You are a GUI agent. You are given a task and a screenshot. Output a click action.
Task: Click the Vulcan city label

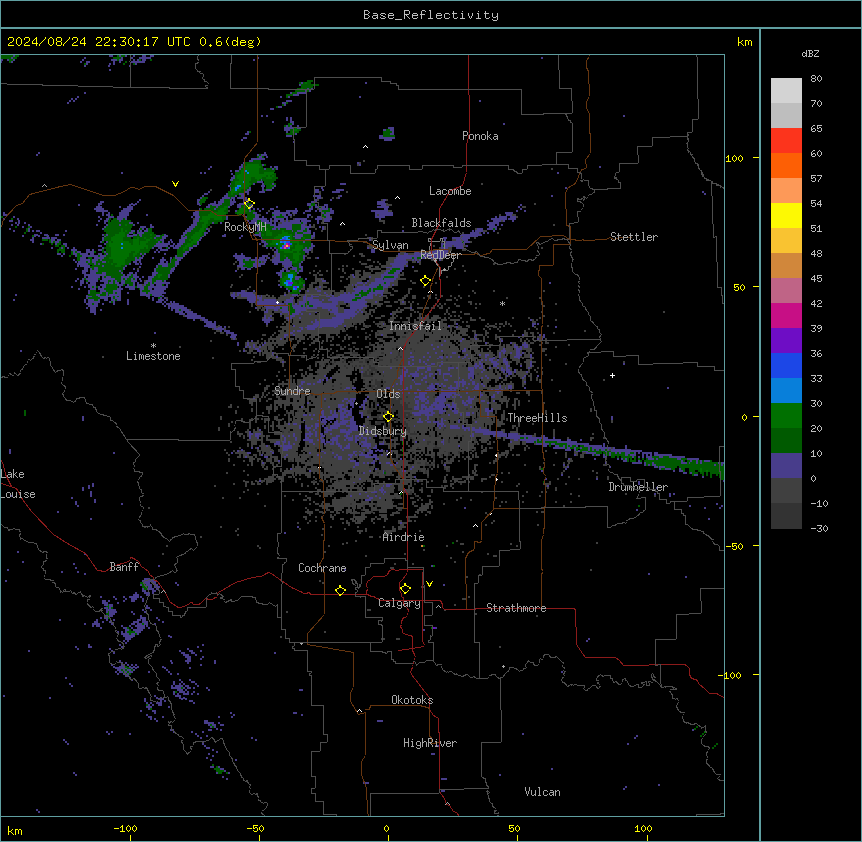(x=543, y=792)
